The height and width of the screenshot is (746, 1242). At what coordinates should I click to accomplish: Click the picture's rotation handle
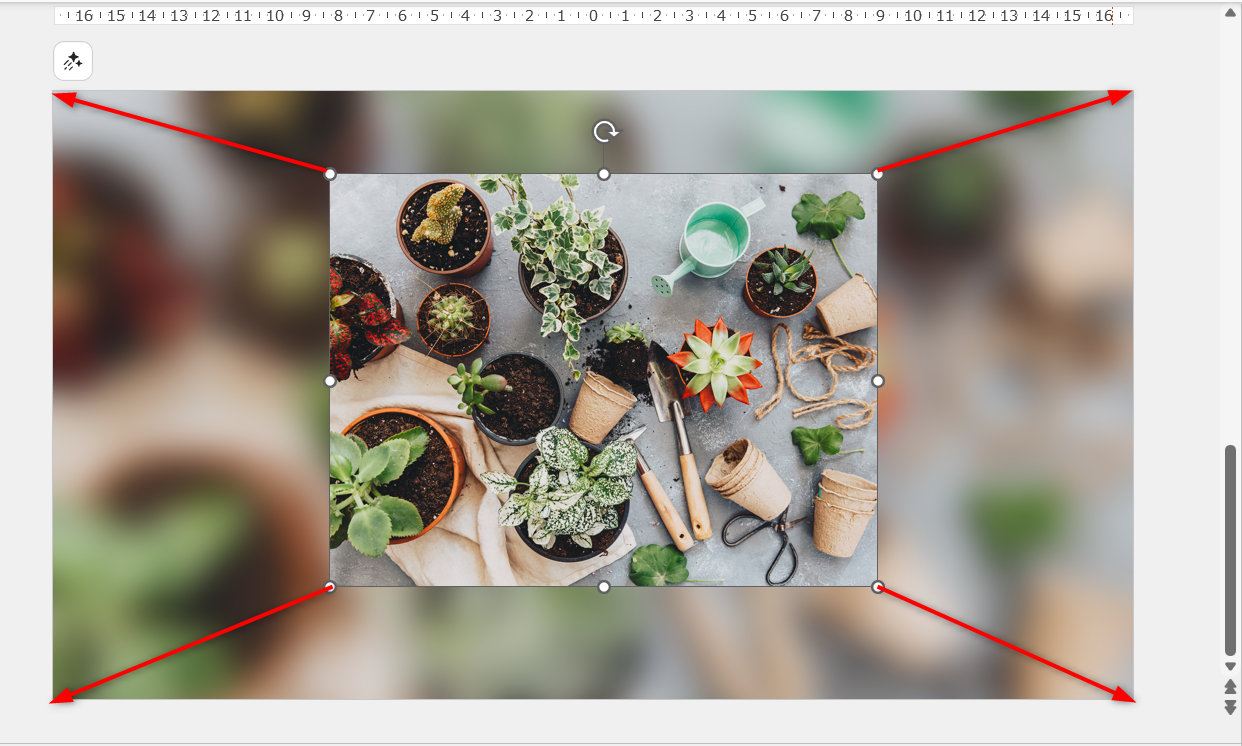point(604,132)
